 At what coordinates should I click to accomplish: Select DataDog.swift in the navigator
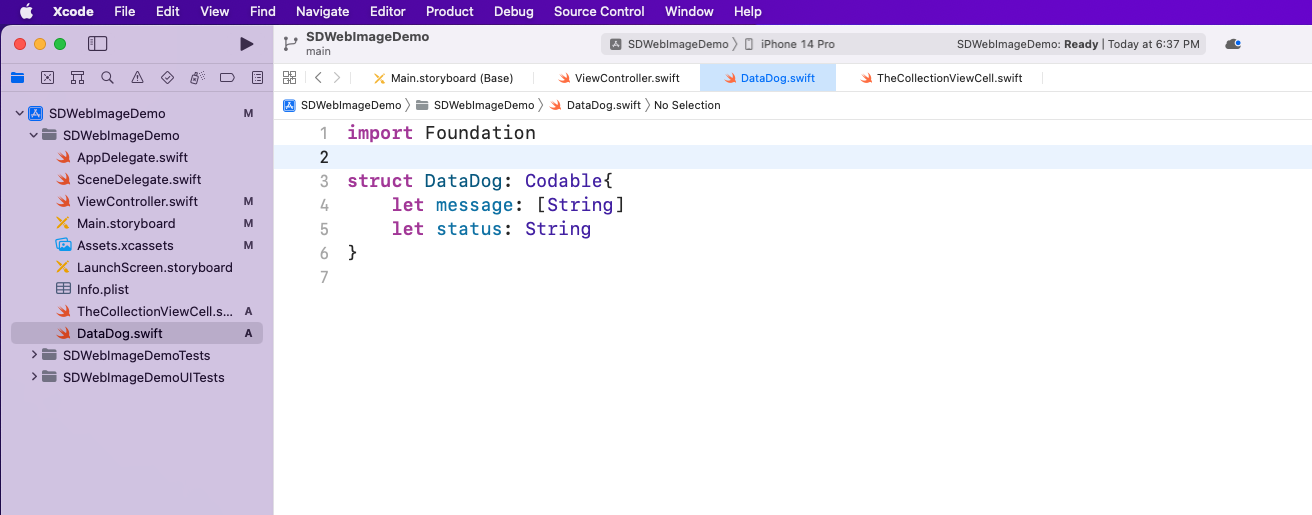pos(137,333)
